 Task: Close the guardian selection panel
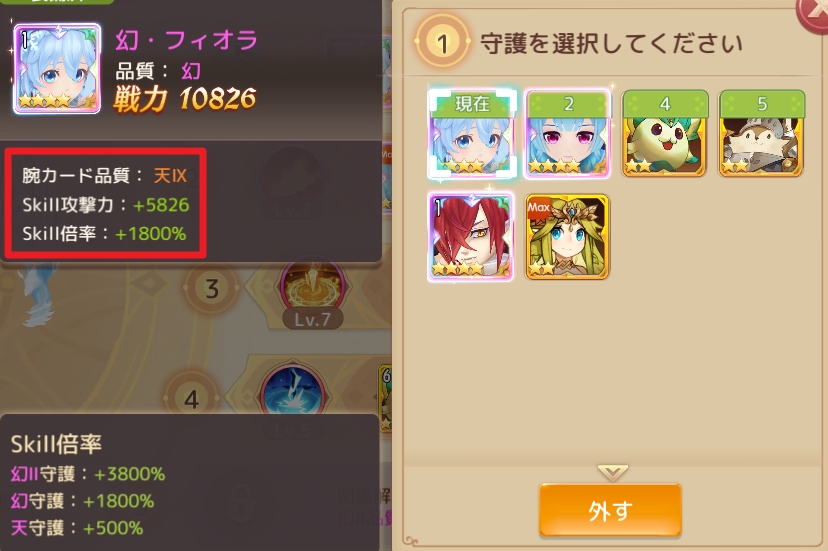tap(813, 13)
